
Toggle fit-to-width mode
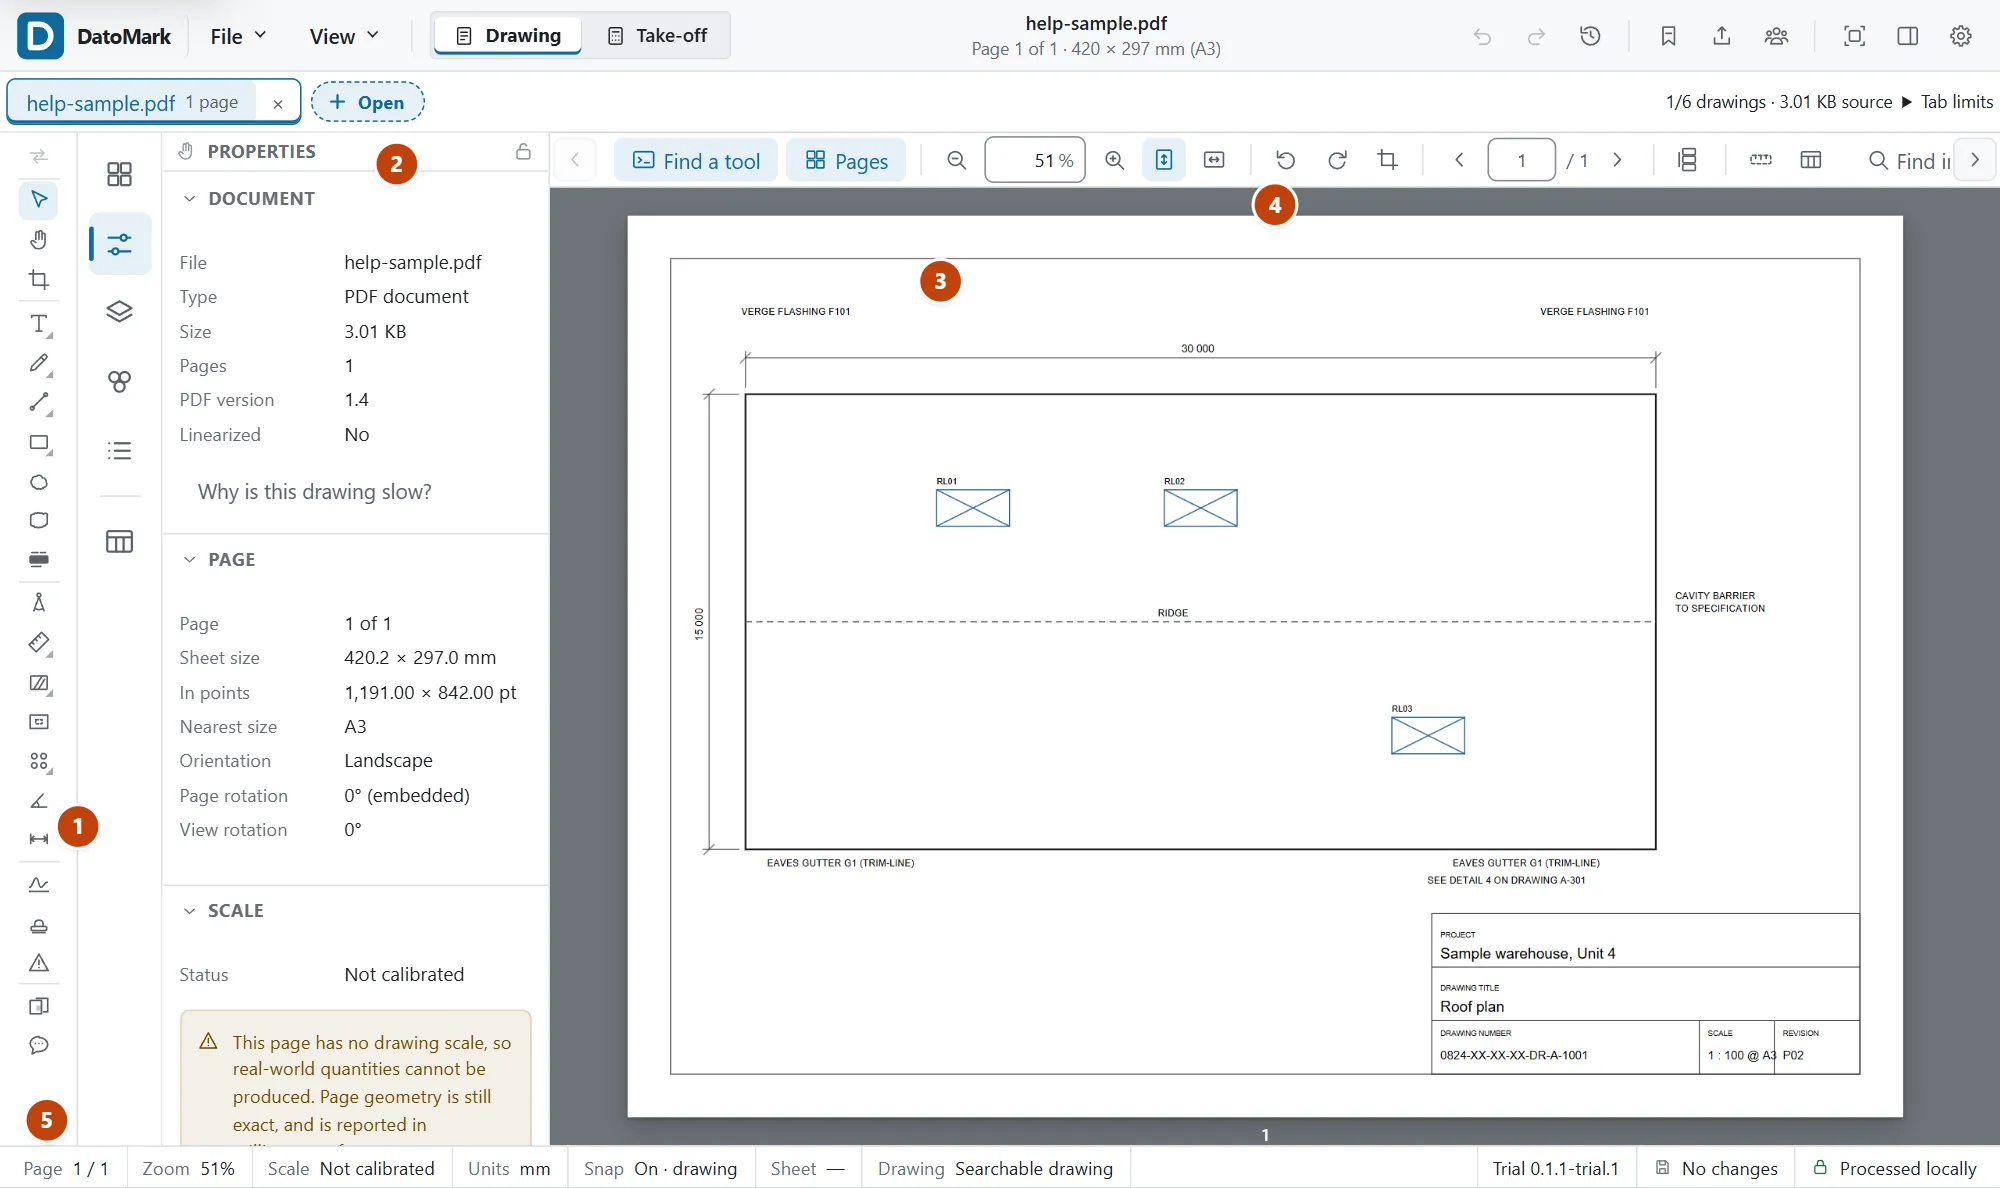click(x=1214, y=160)
